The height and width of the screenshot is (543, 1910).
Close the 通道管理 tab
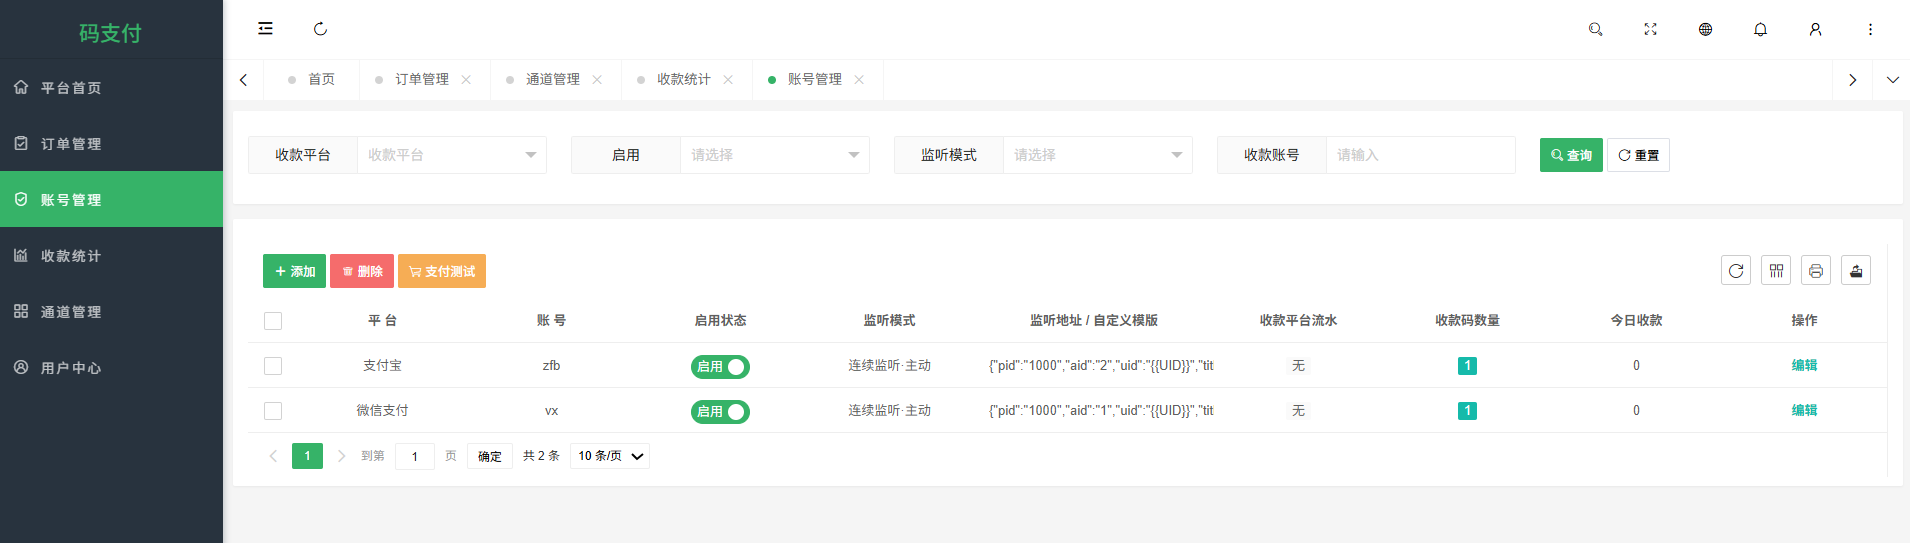pyautogui.click(x=597, y=80)
